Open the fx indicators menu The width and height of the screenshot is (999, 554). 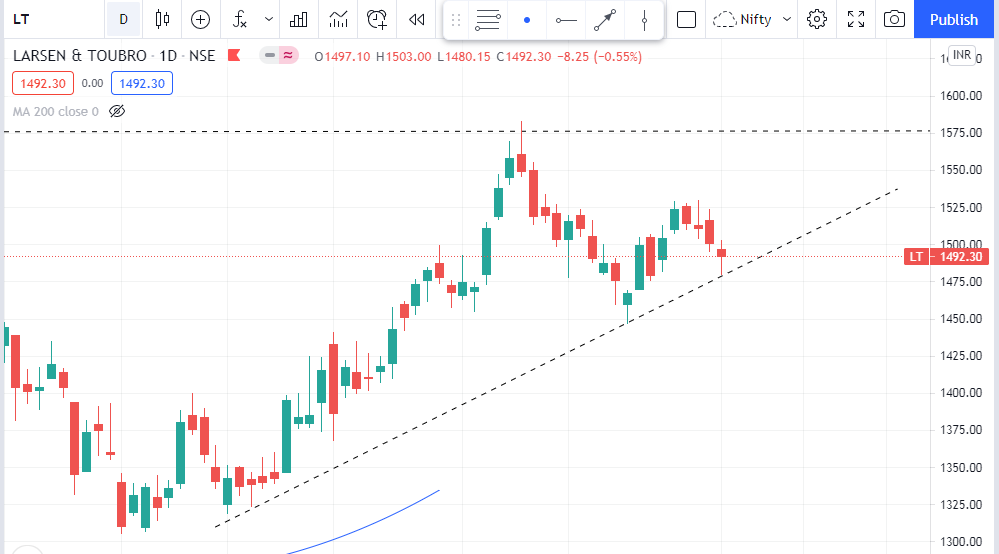click(240, 19)
